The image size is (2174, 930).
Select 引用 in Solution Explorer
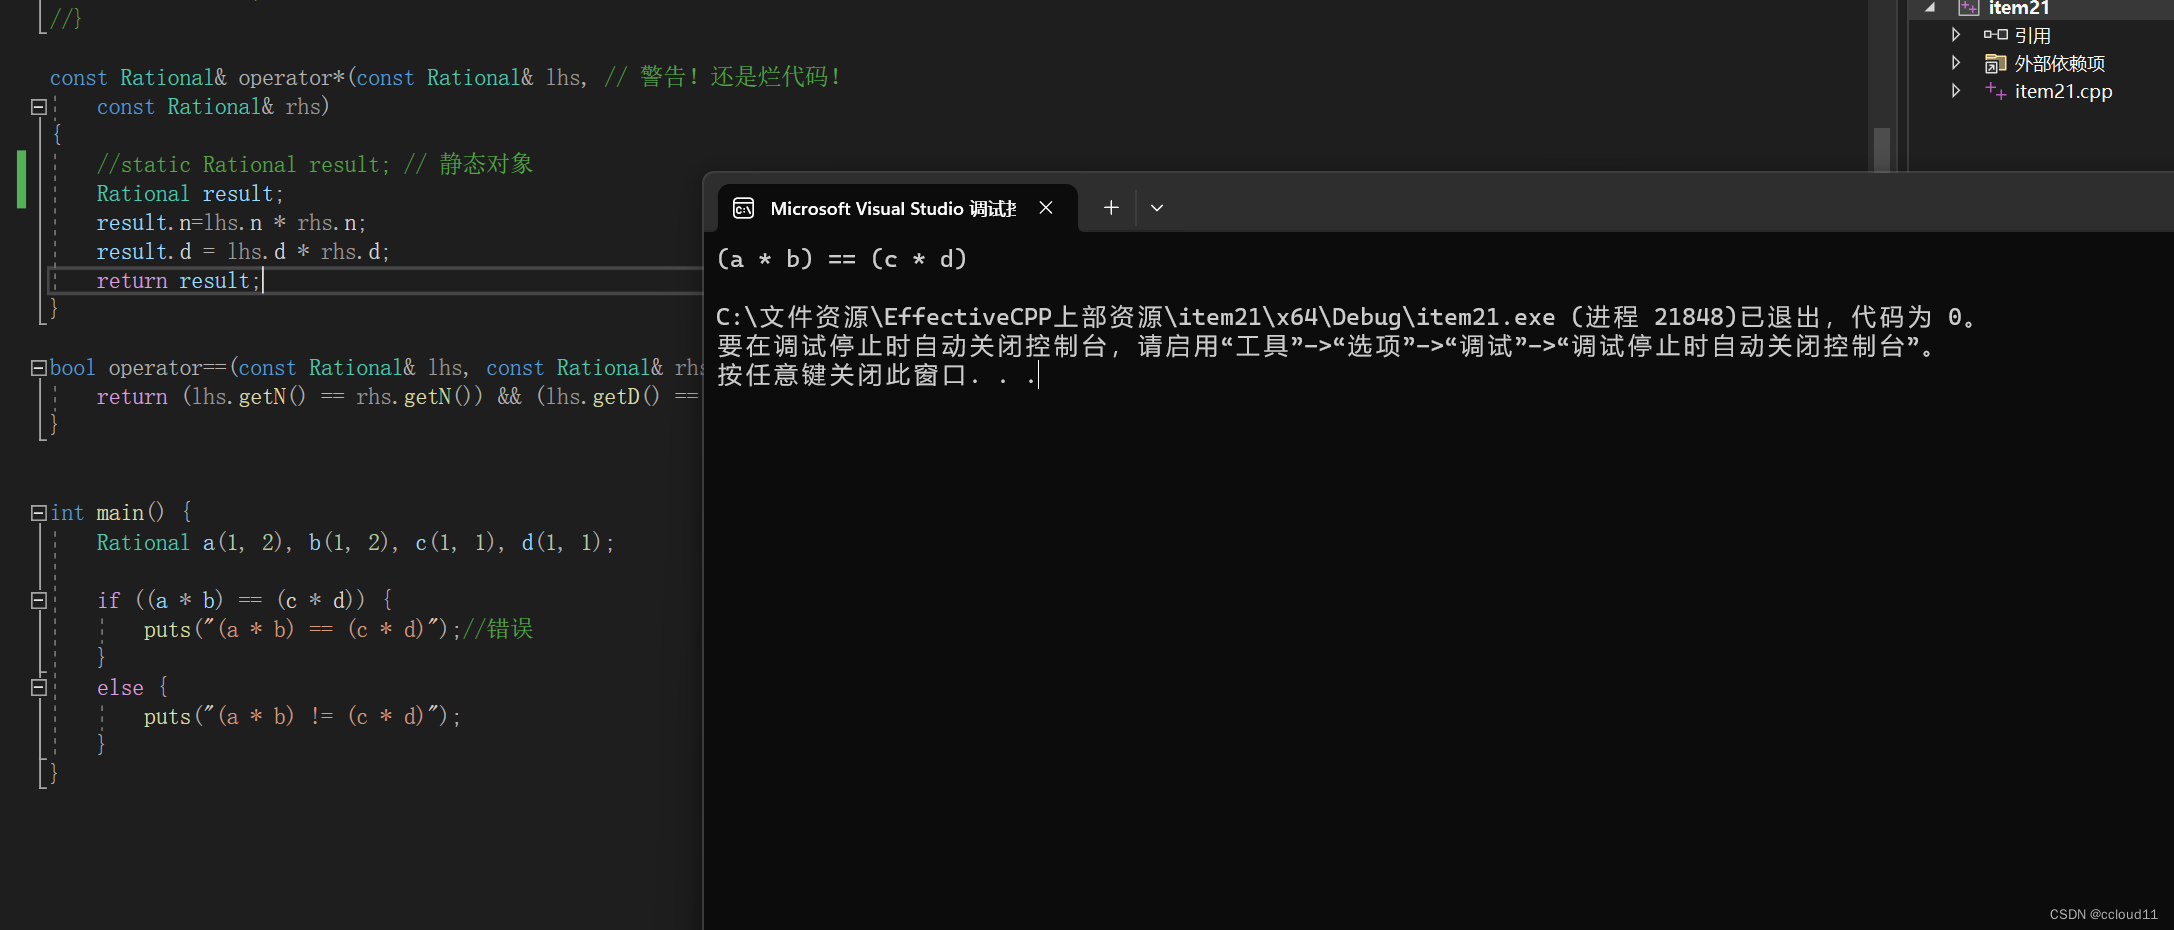point(2032,36)
